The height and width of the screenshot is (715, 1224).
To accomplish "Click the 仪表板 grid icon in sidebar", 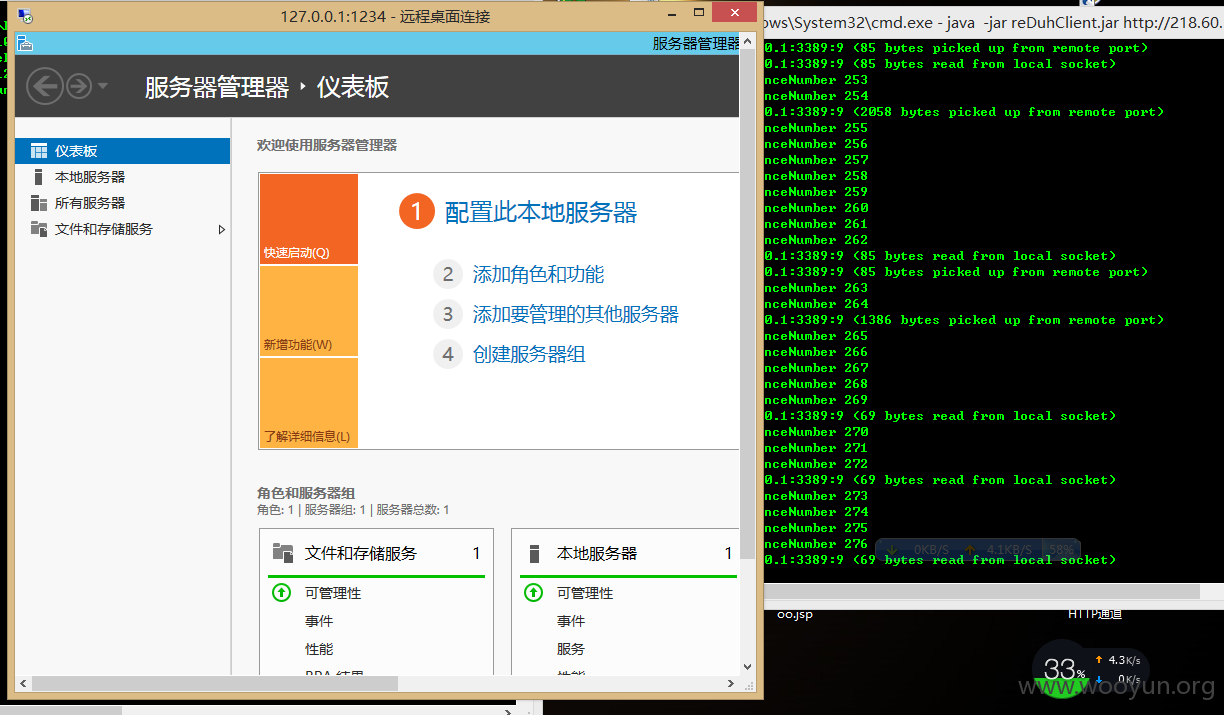I will click(39, 151).
